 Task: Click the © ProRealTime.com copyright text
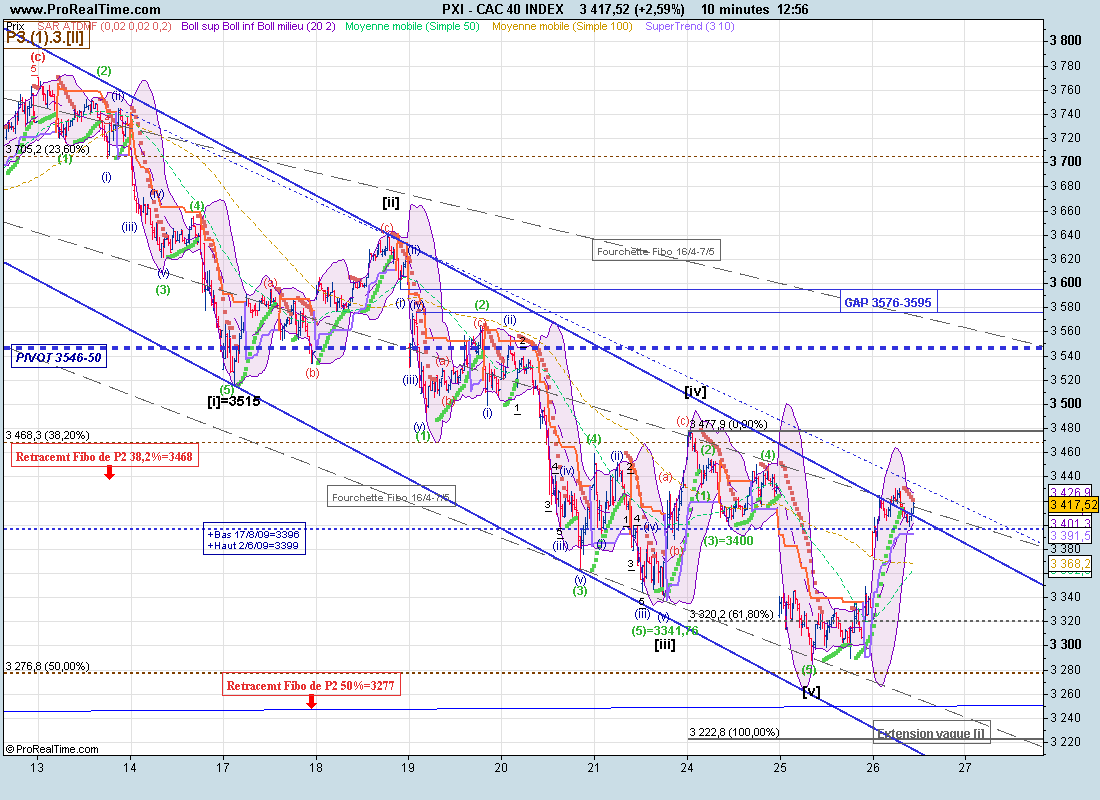(x=52, y=749)
